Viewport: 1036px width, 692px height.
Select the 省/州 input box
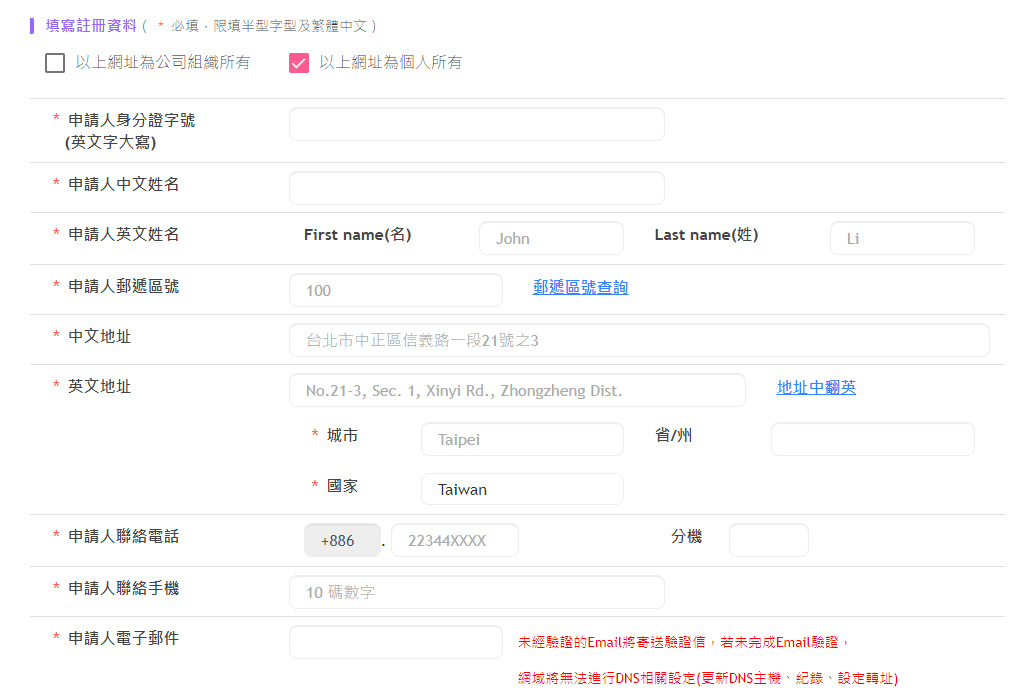tap(872, 440)
